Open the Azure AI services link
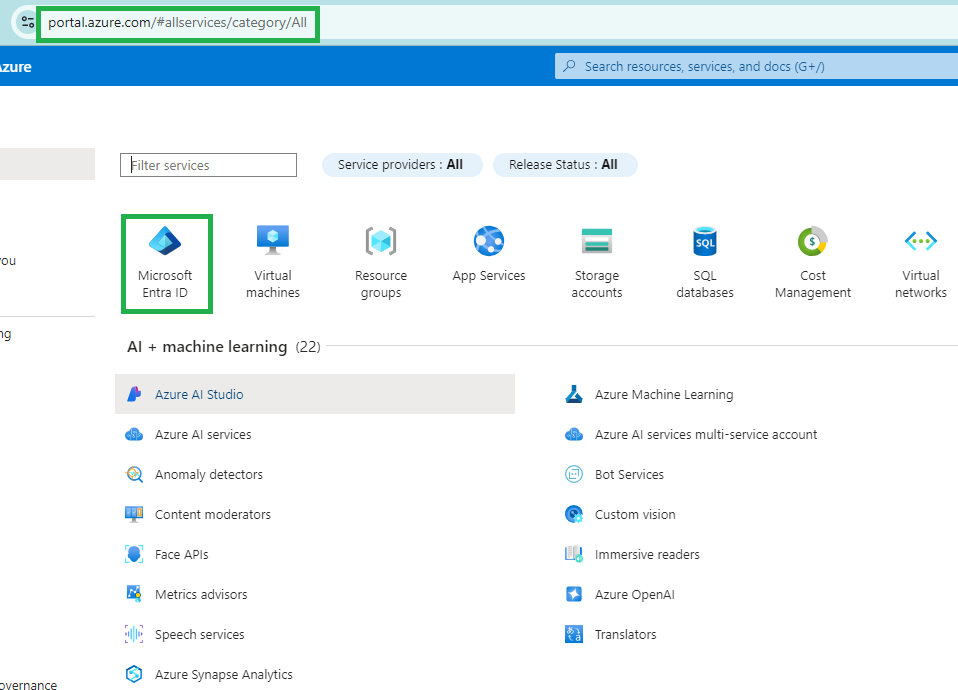 203,435
